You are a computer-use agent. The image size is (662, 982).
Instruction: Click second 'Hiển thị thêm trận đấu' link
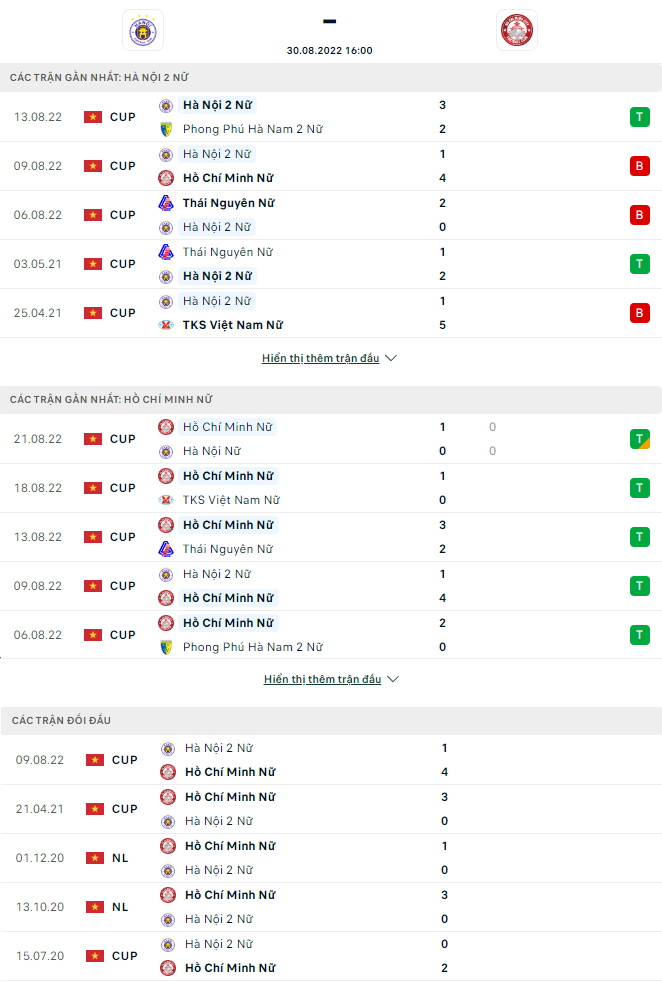point(322,679)
